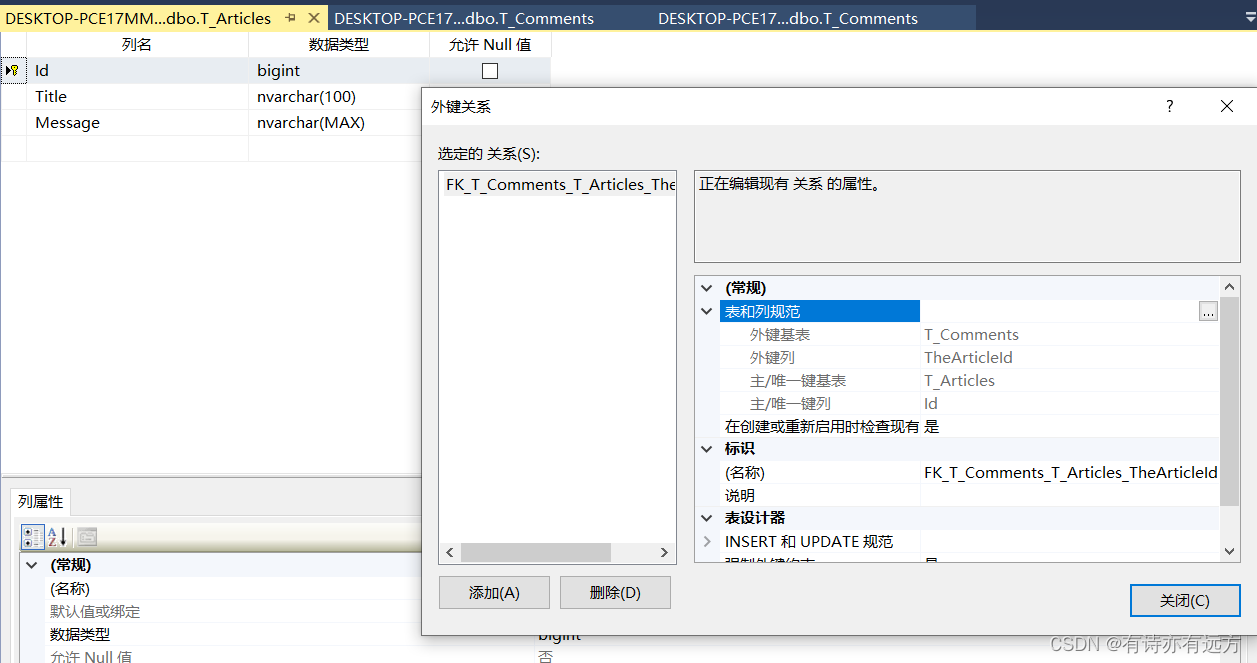Image resolution: width=1257 pixels, height=663 pixels.
Task: Close the dbo.T_Articles tab with its X
Action: click(x=314, y=18)
